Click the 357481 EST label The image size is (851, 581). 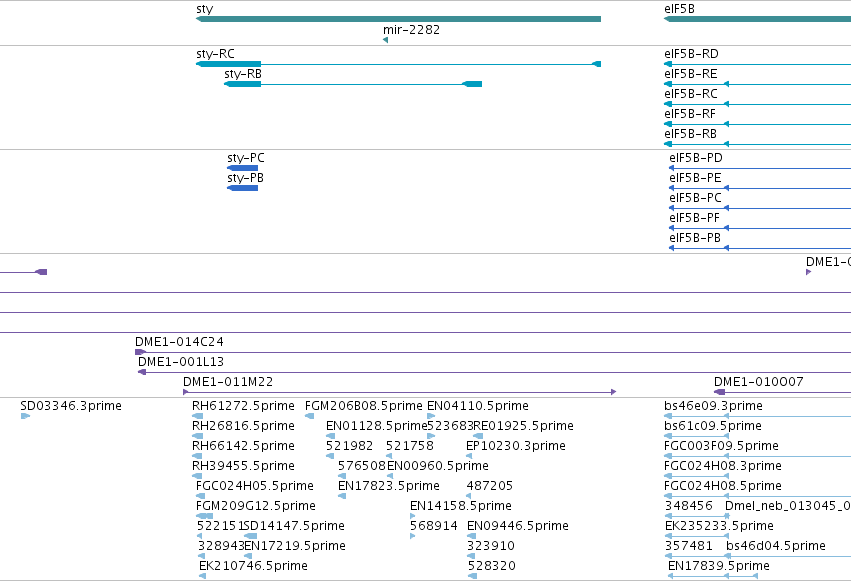(x=689, y=546)
